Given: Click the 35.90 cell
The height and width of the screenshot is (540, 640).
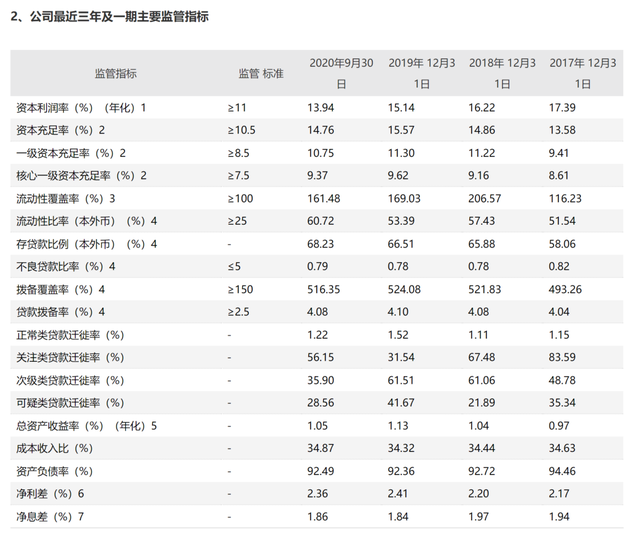Looking at the screenshot, I should [x=320, y=380].
